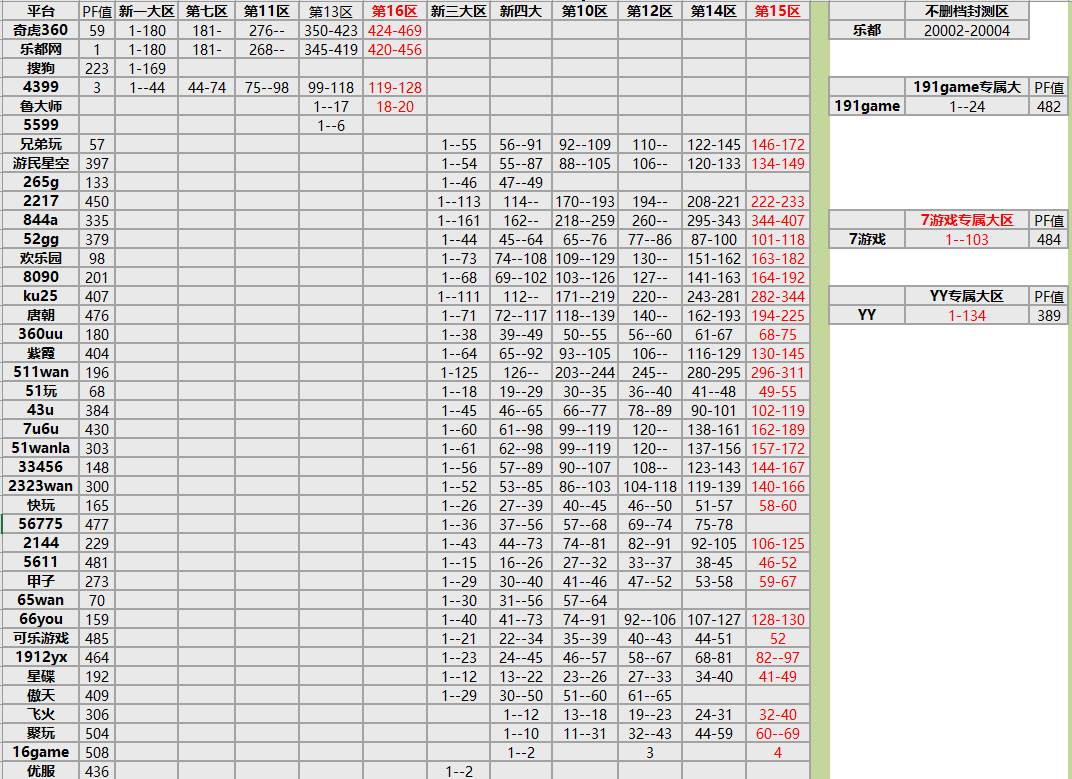Screen dimensions: 1072x779
Task: Select the 游民星空 platform cell
Action: [40, 163]
